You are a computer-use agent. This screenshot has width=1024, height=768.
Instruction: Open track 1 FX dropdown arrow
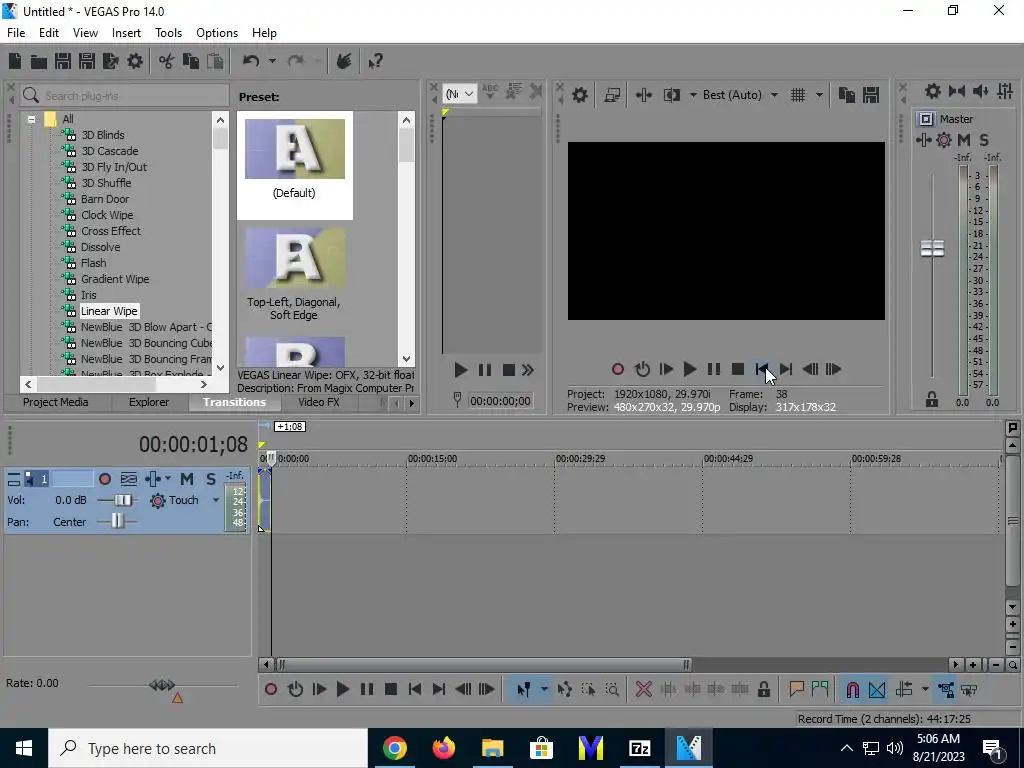[x=168, y=479]
